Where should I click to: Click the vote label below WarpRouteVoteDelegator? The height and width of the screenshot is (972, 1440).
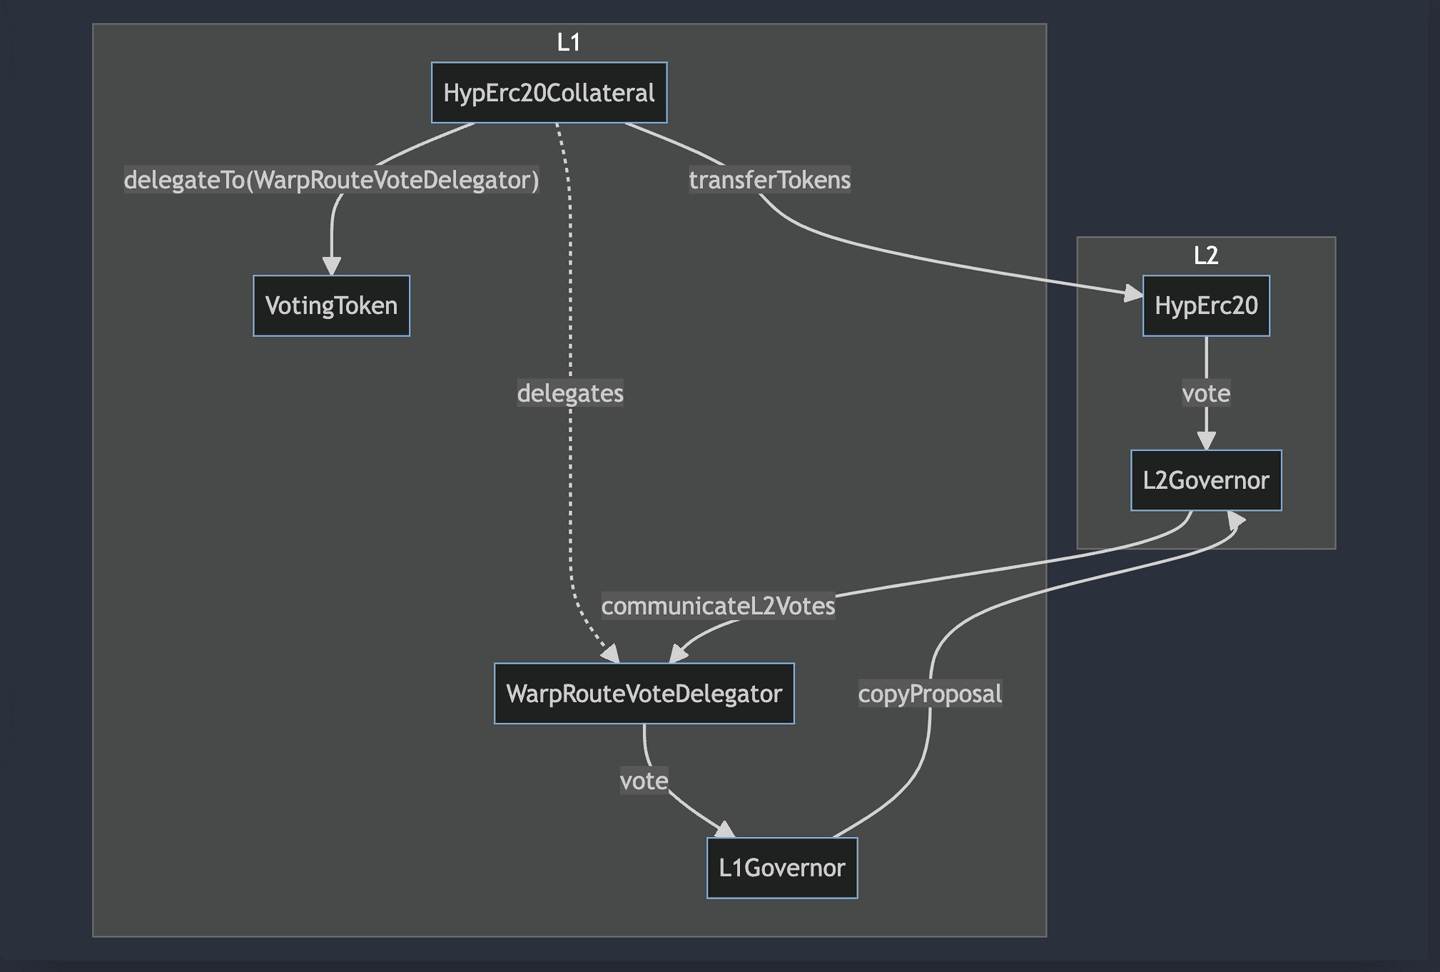(644, 781)
